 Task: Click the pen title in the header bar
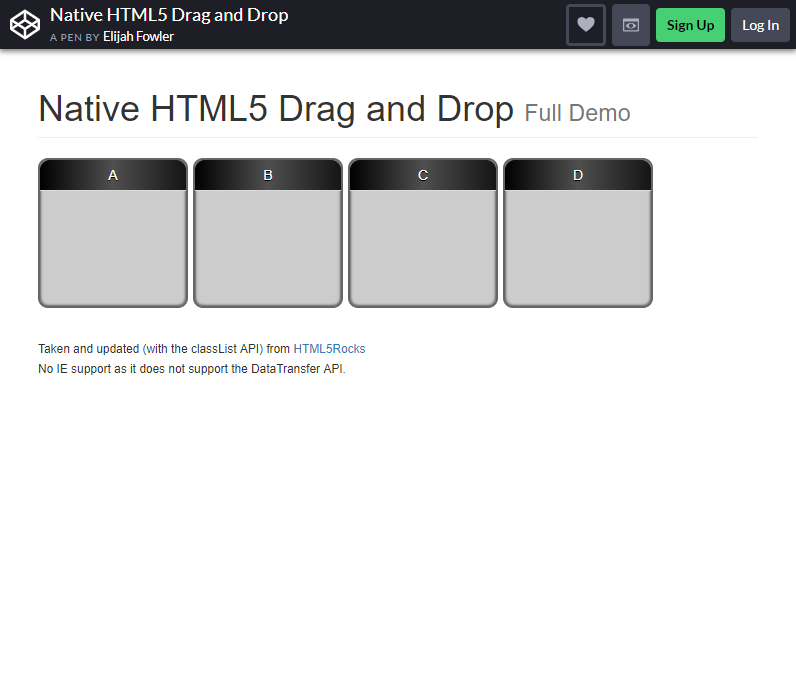coord(169,15)
